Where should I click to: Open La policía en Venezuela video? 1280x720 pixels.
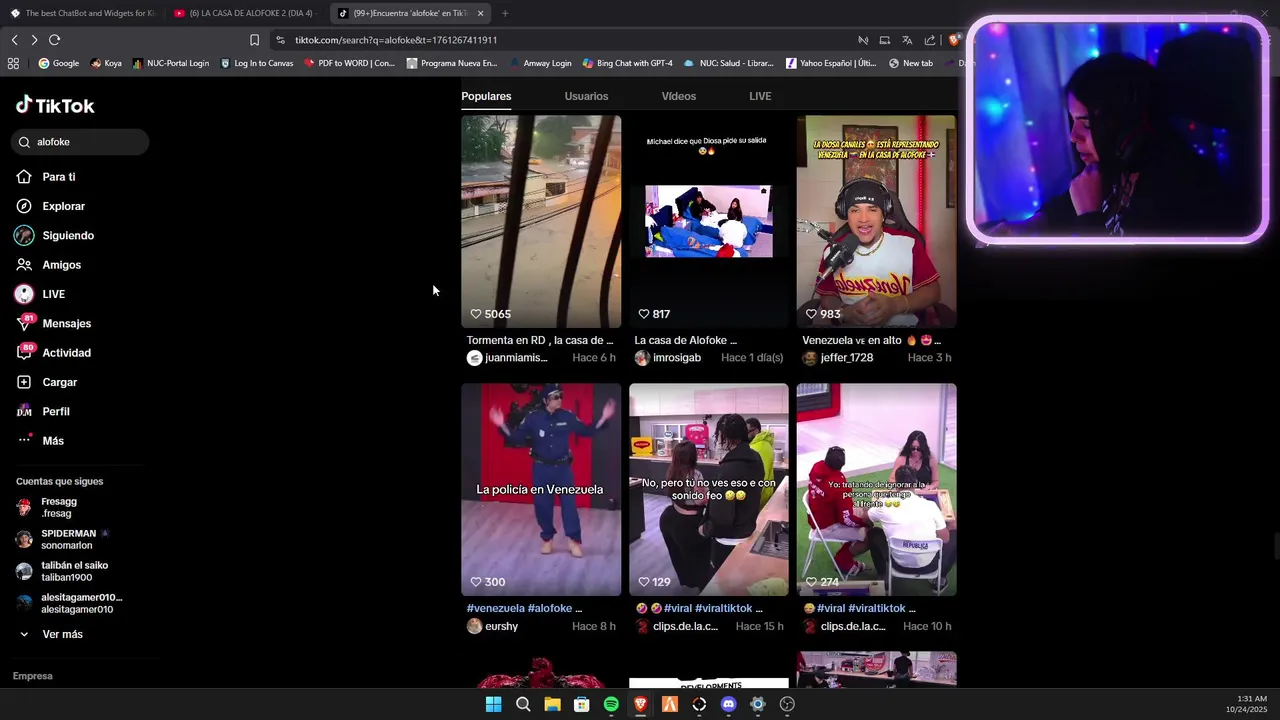pos(541,490)
